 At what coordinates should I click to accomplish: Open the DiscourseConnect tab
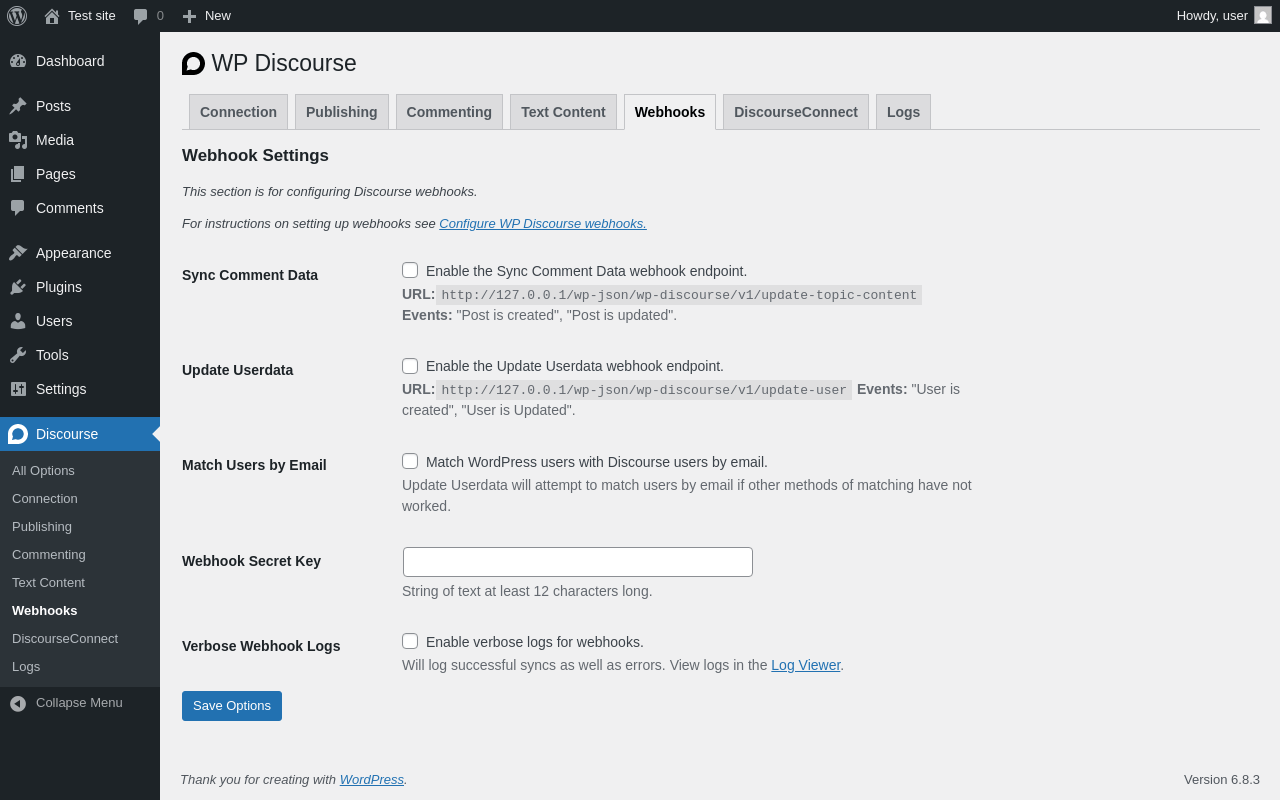796,112
